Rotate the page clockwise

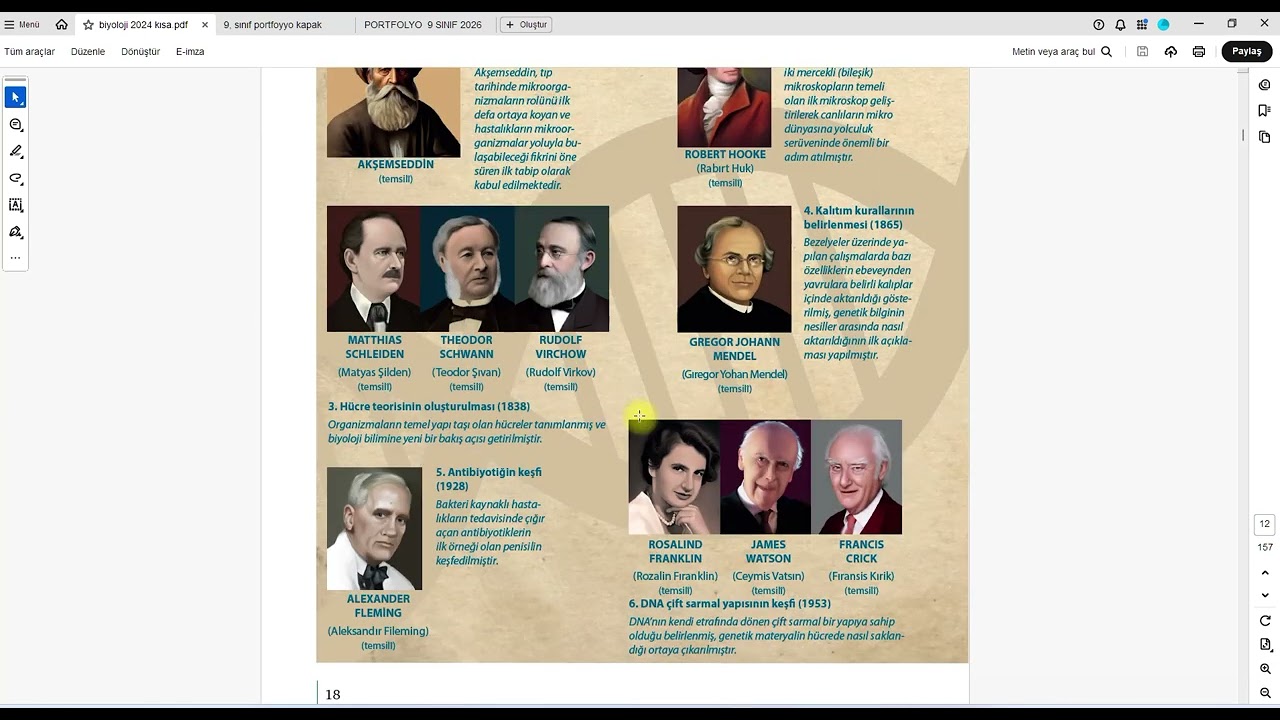tap(1265, 621)
